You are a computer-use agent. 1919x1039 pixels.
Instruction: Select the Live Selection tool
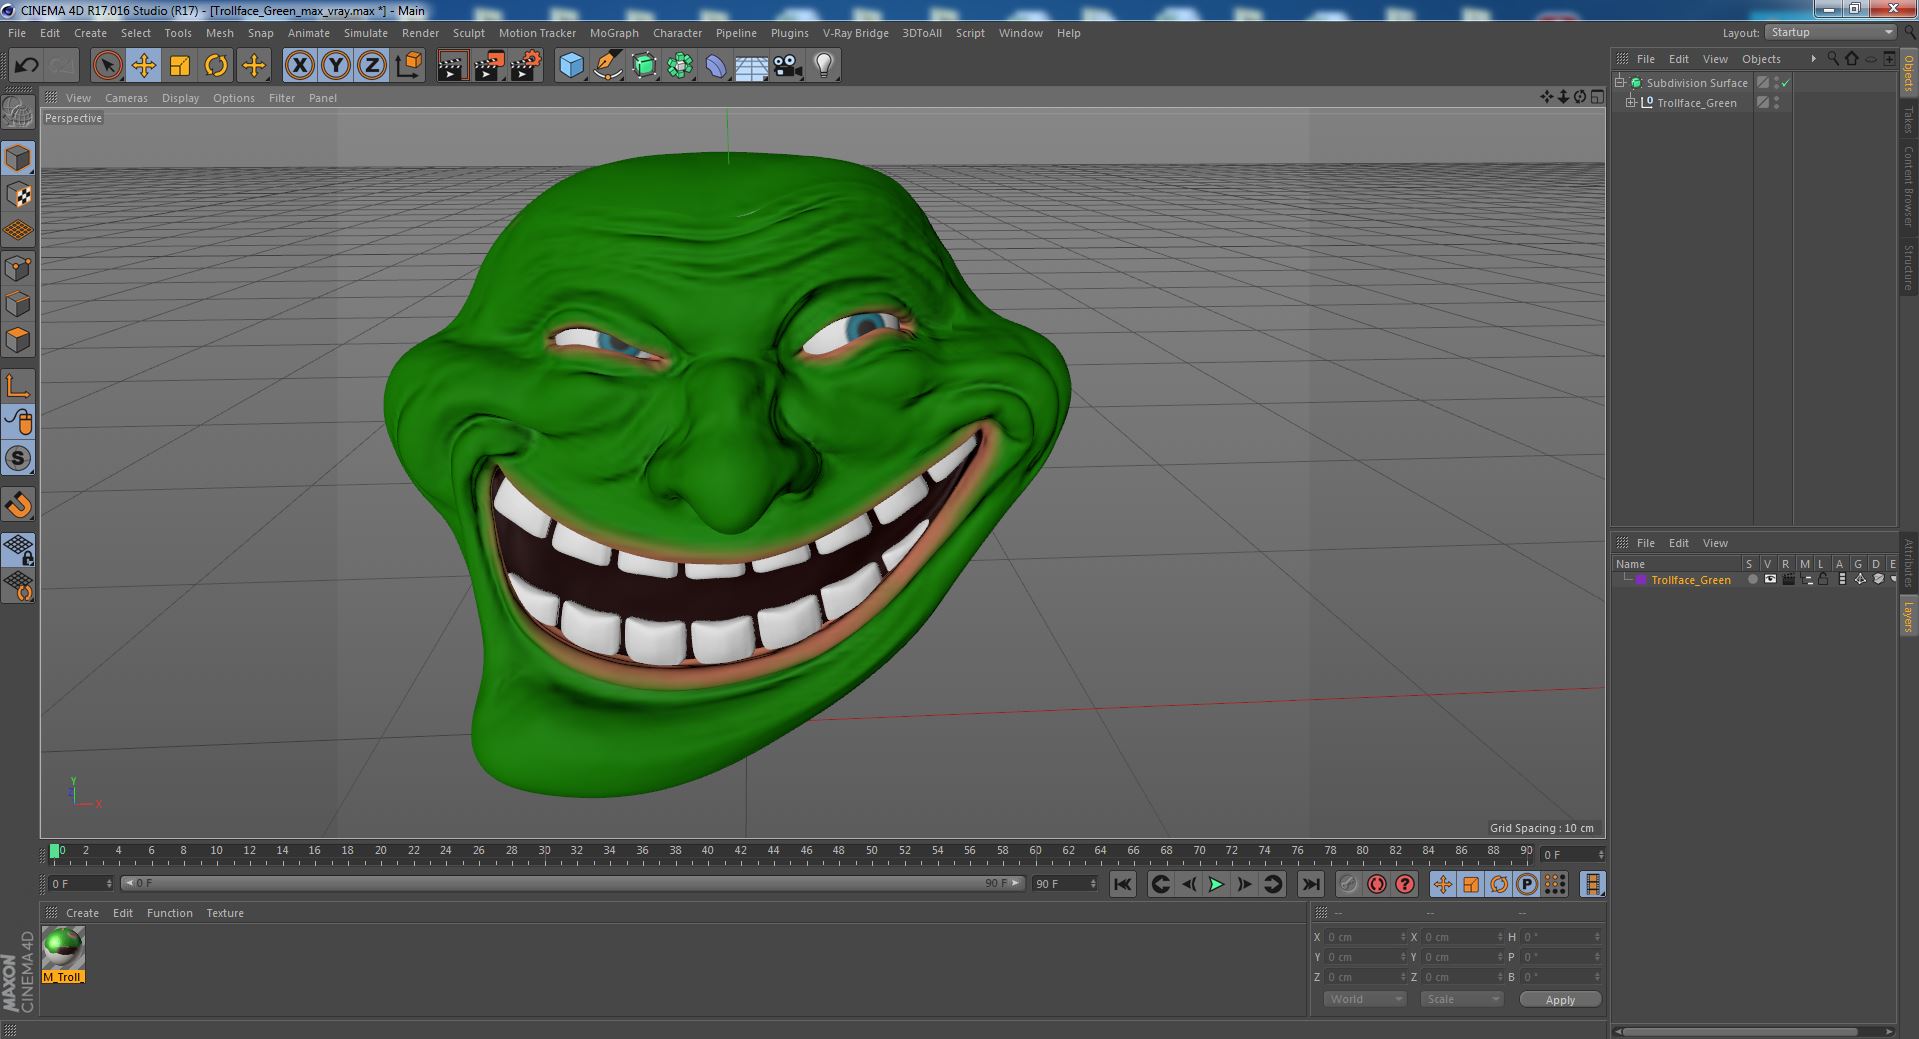tap(107, 66)
